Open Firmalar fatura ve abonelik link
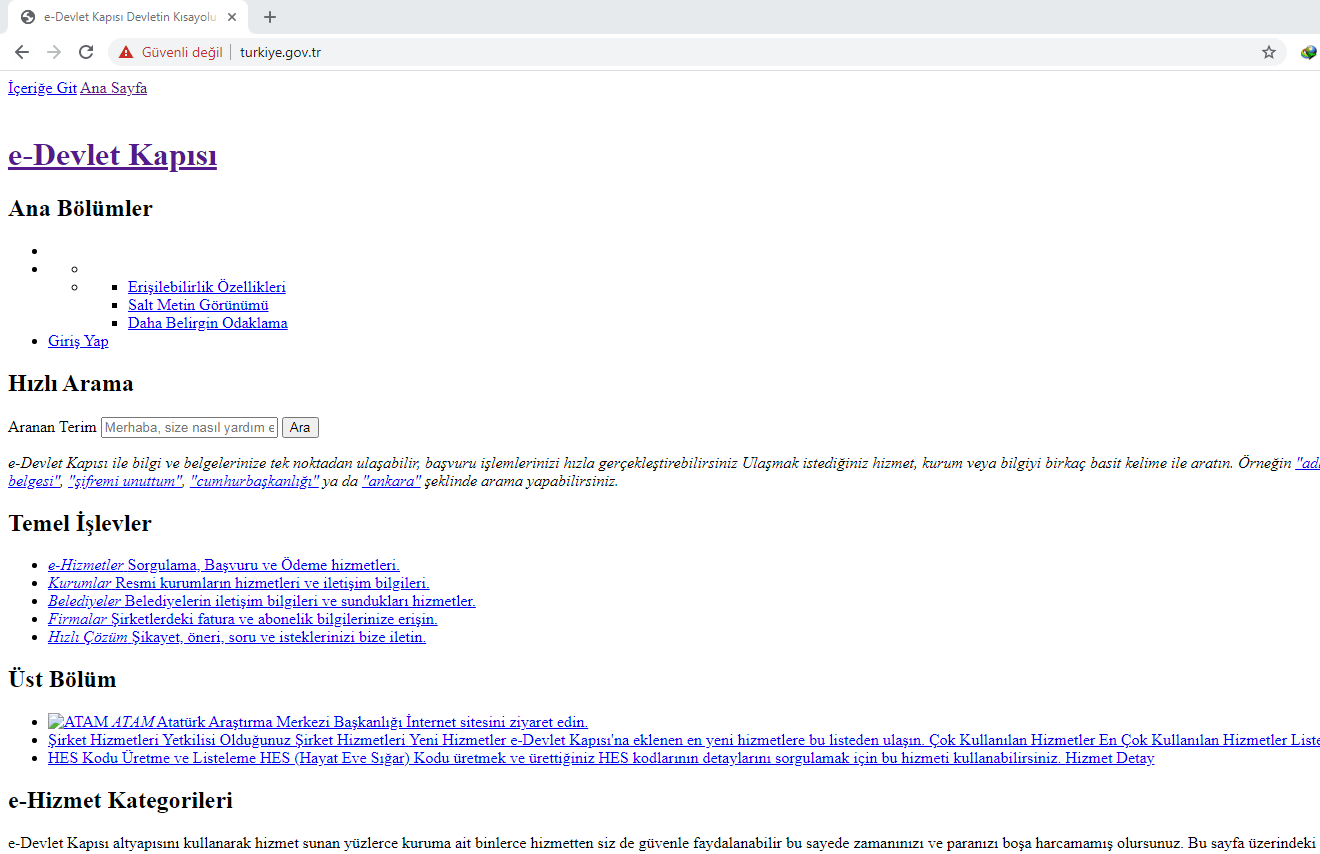Screen dimensions: 1320x854 coord(243,619)
